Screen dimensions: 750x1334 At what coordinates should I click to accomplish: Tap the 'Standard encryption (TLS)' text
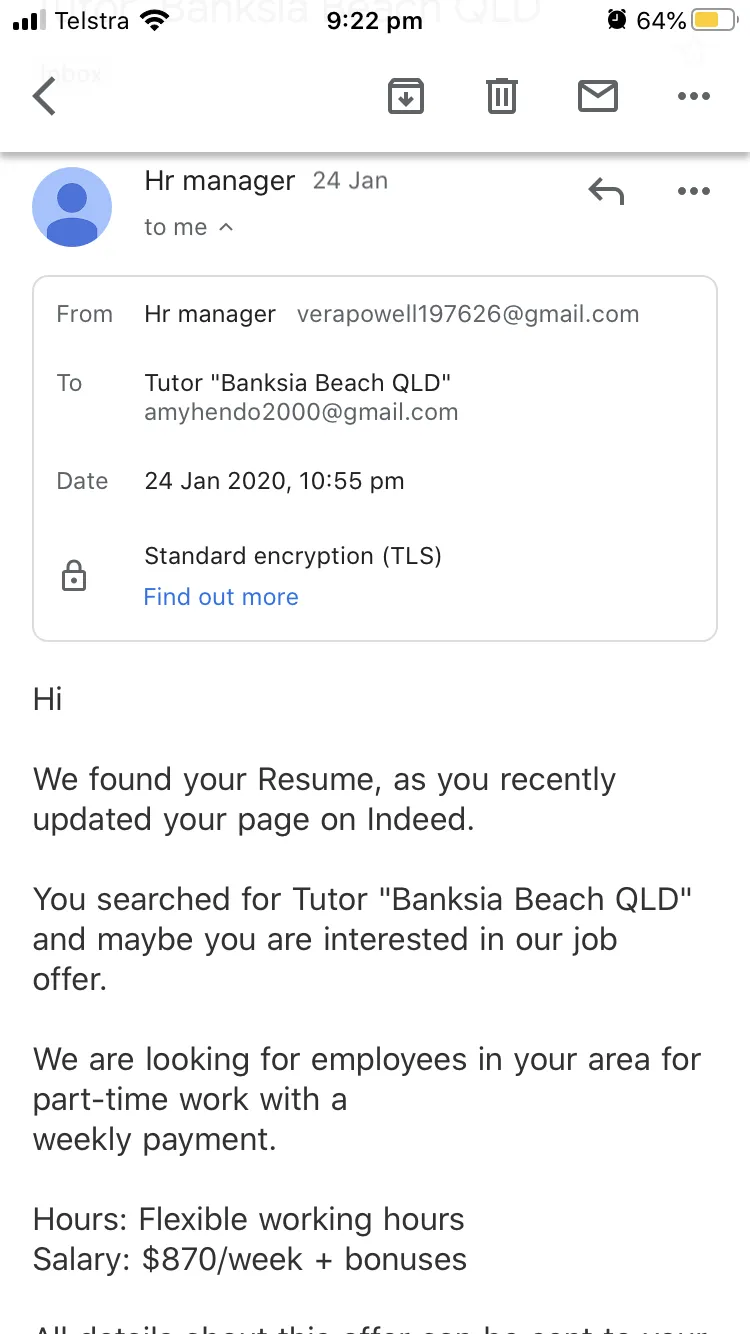click(x=293, y=556)
